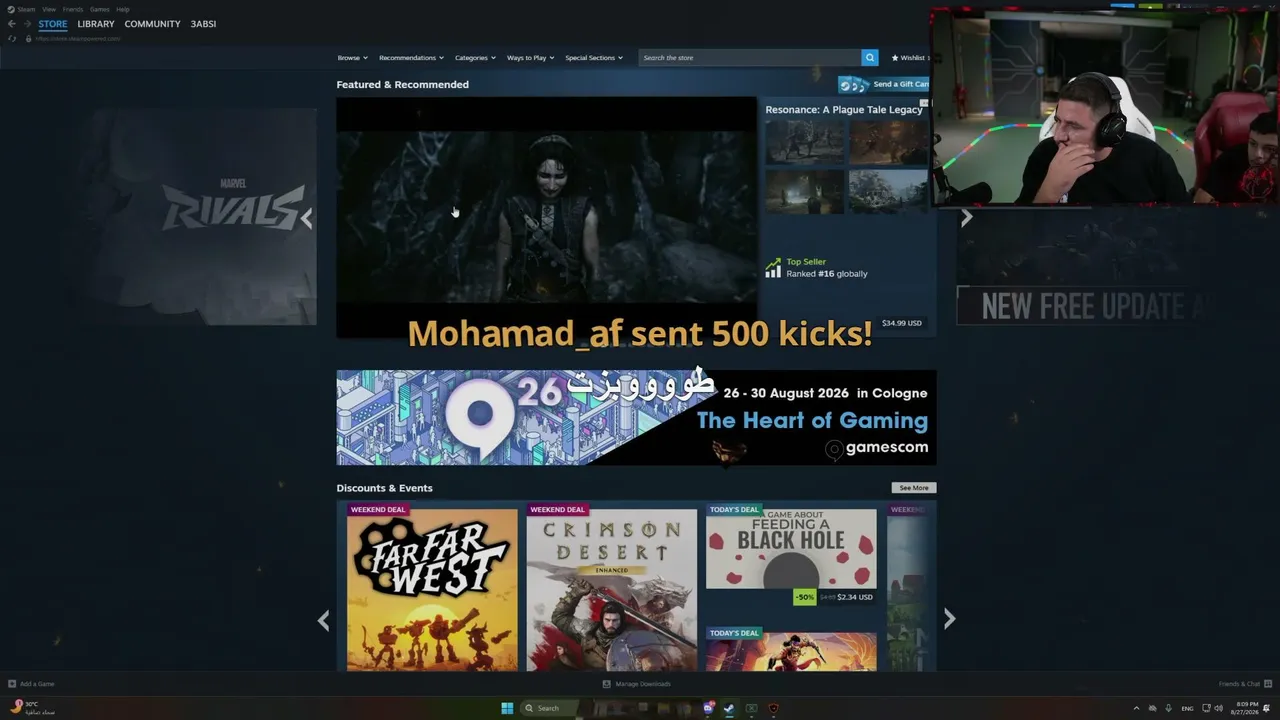
Task: Show hidden tray icons chevron
Action: 1136,708
